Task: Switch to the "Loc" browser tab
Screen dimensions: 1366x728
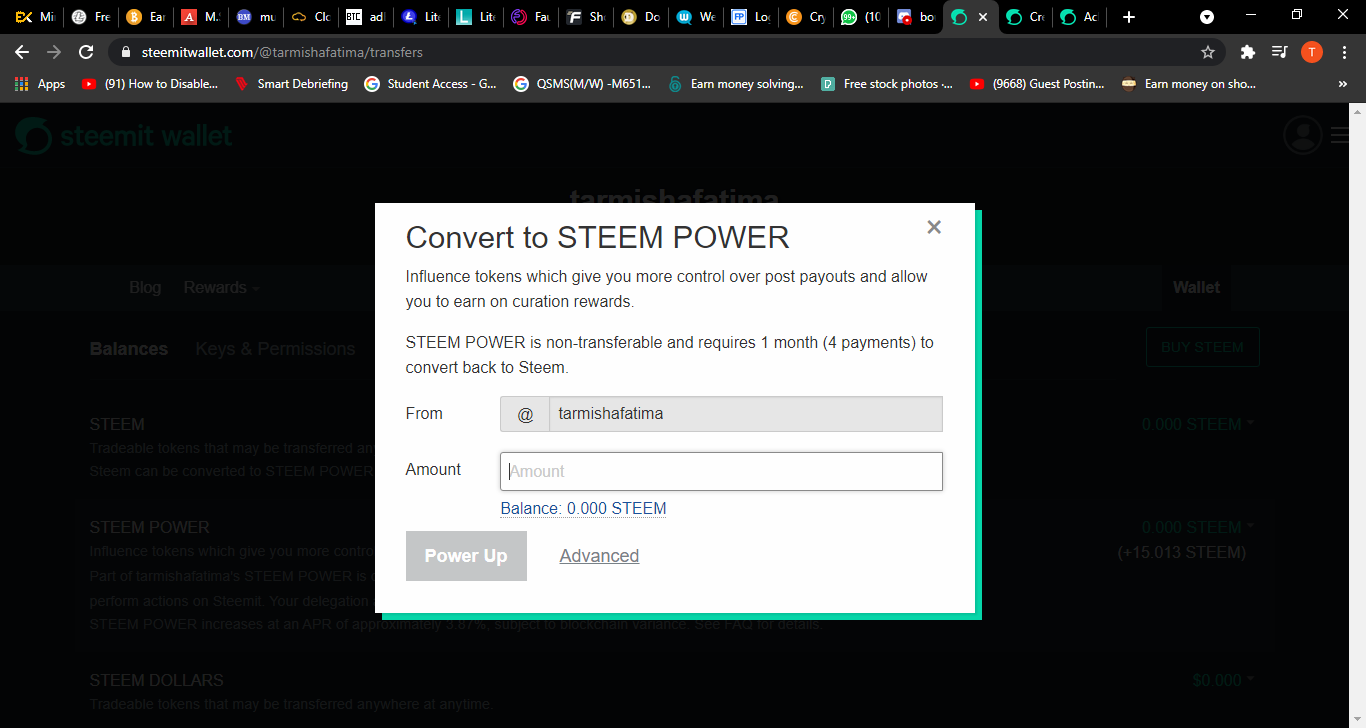Action: click(x=750, y=17)
